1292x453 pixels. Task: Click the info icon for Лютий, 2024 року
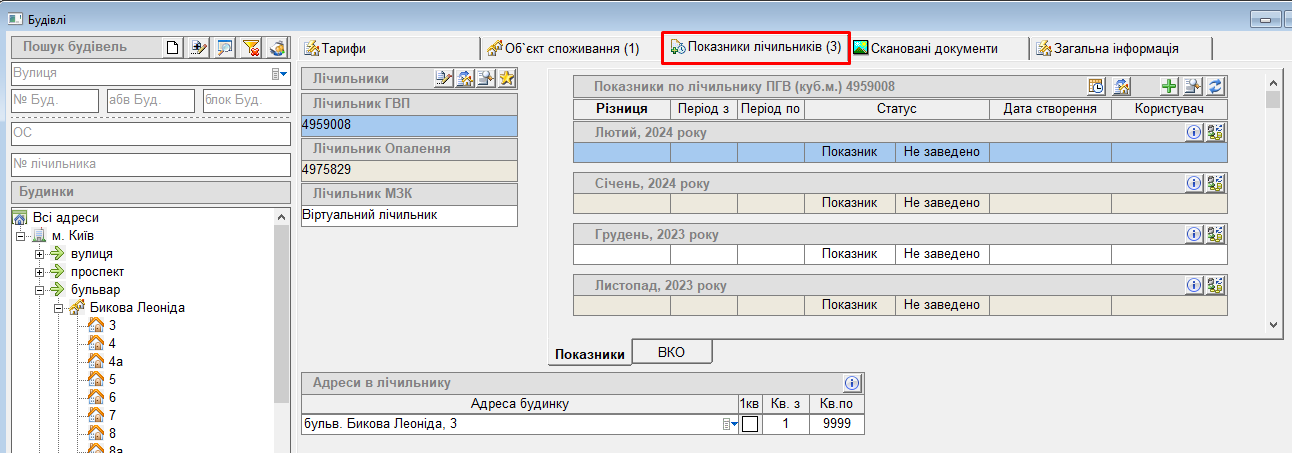click(x=1193, y=132)
